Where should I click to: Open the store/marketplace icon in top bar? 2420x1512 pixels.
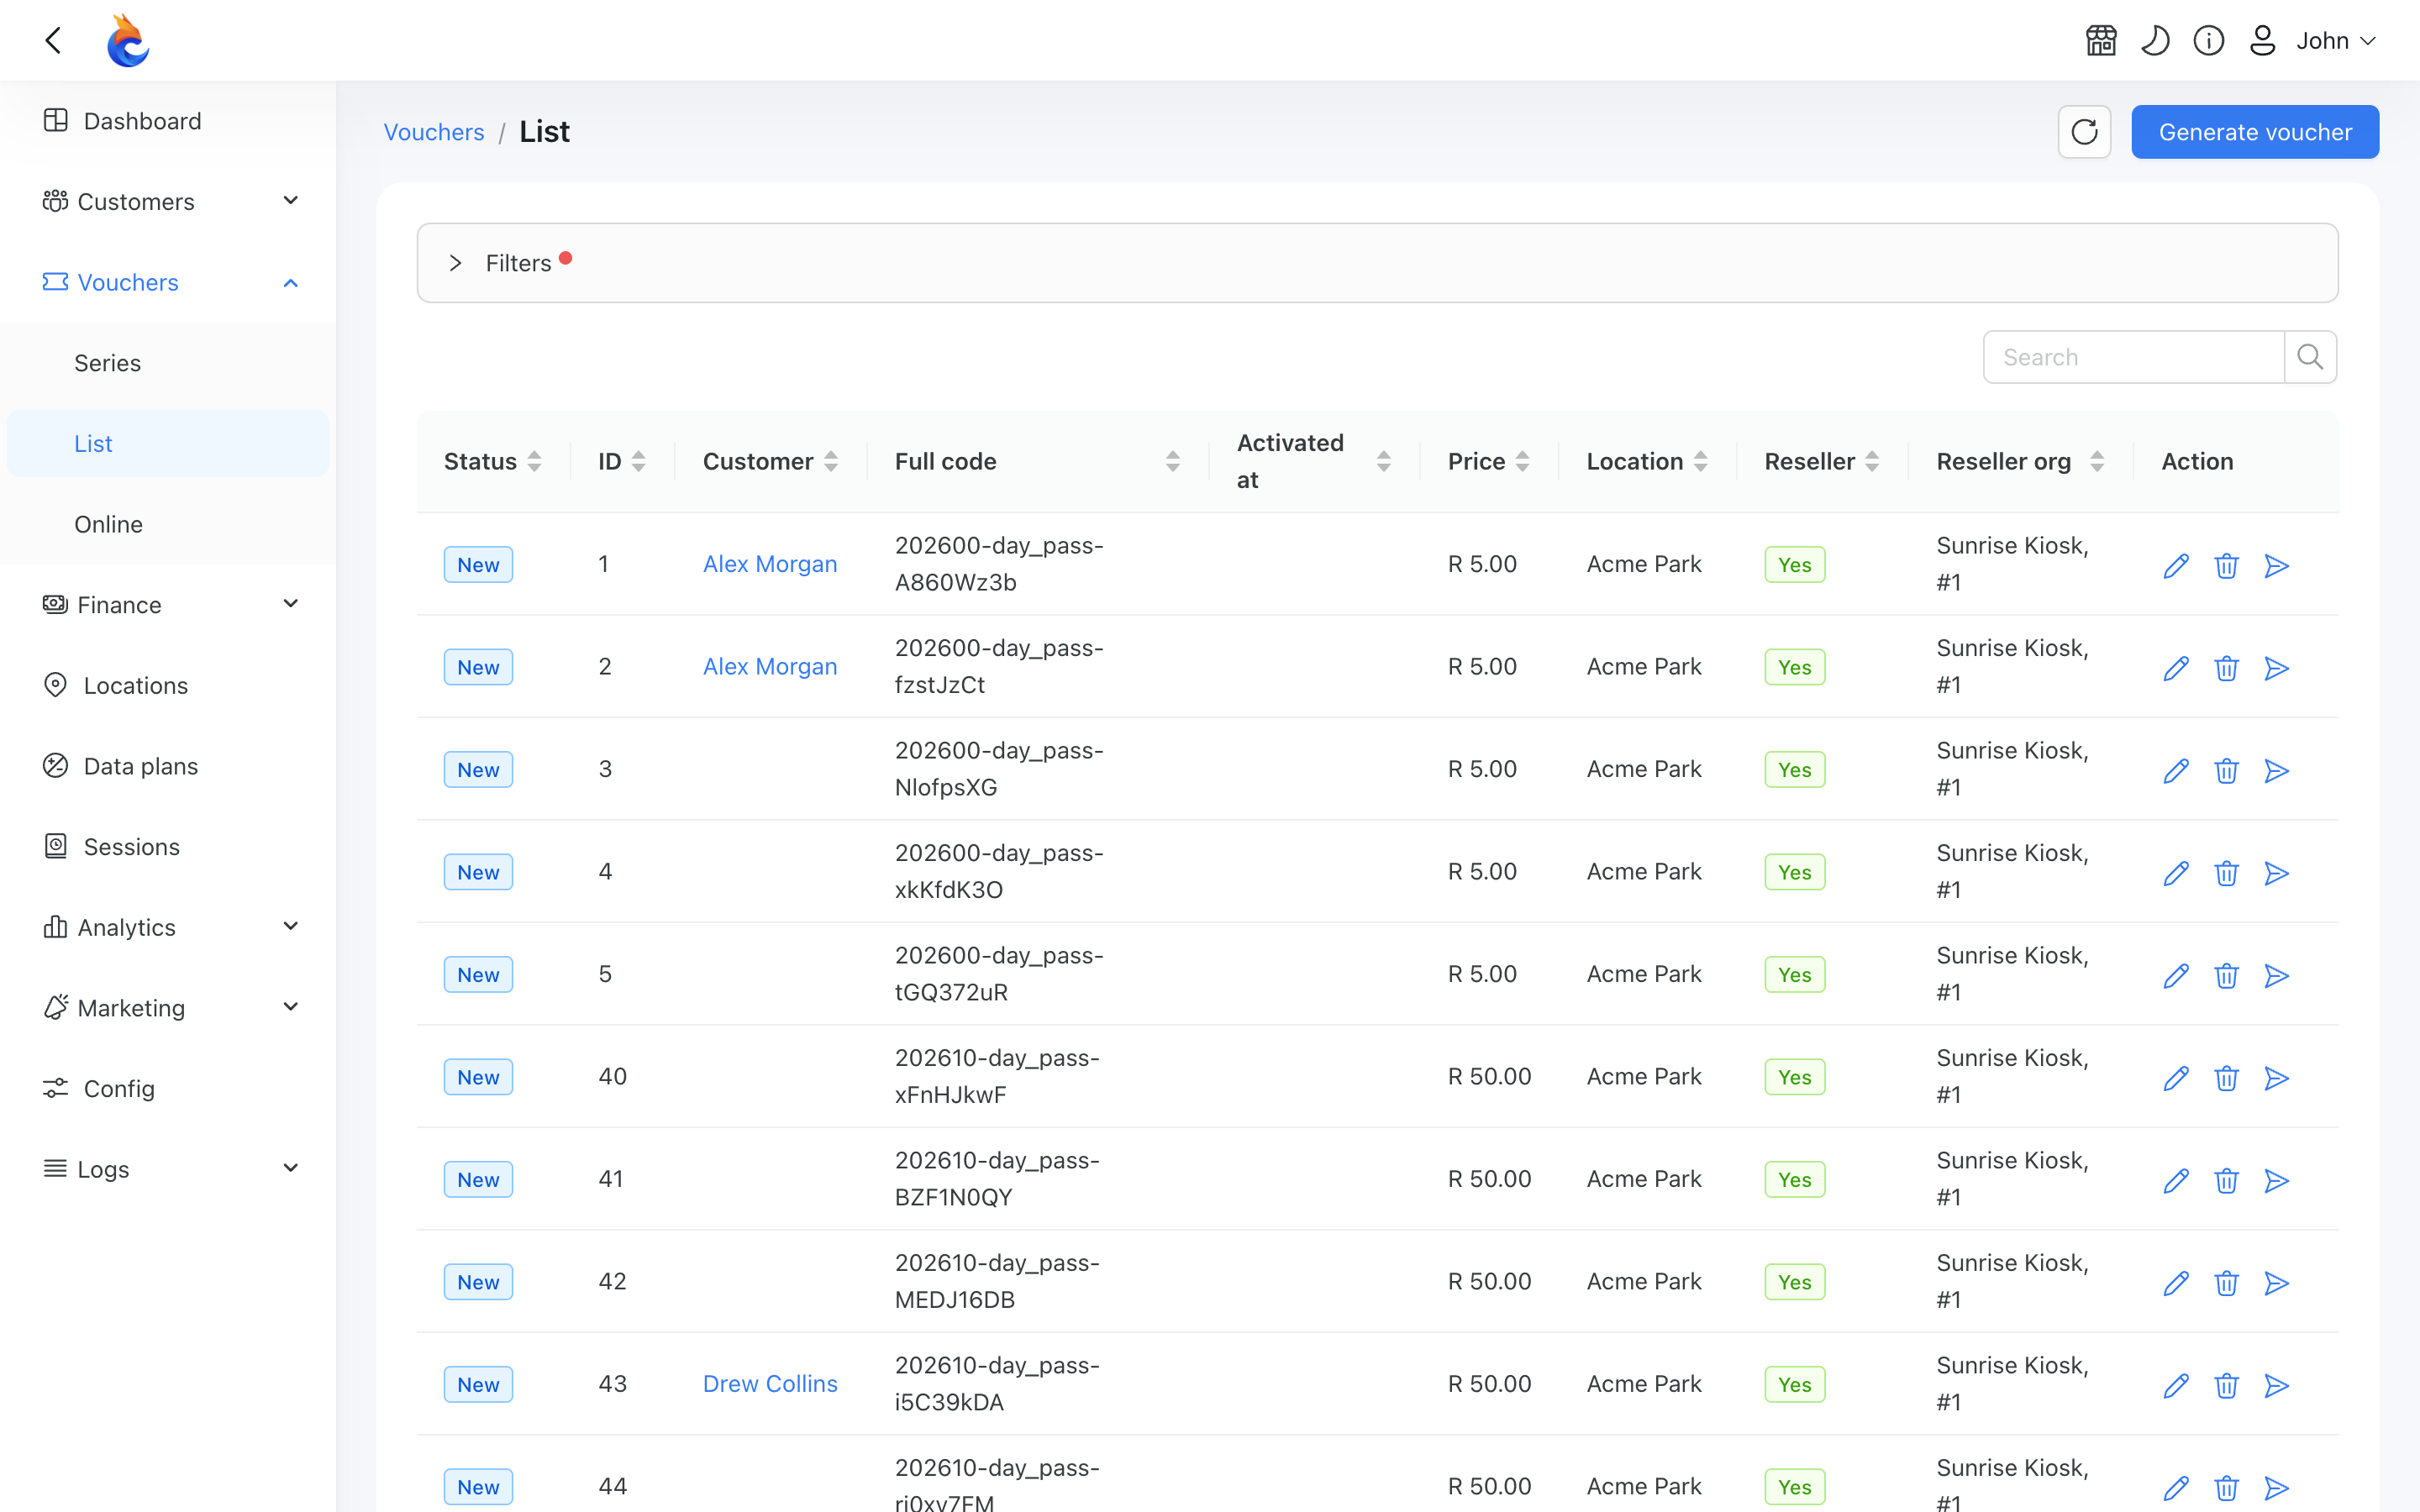point(2101,41)
